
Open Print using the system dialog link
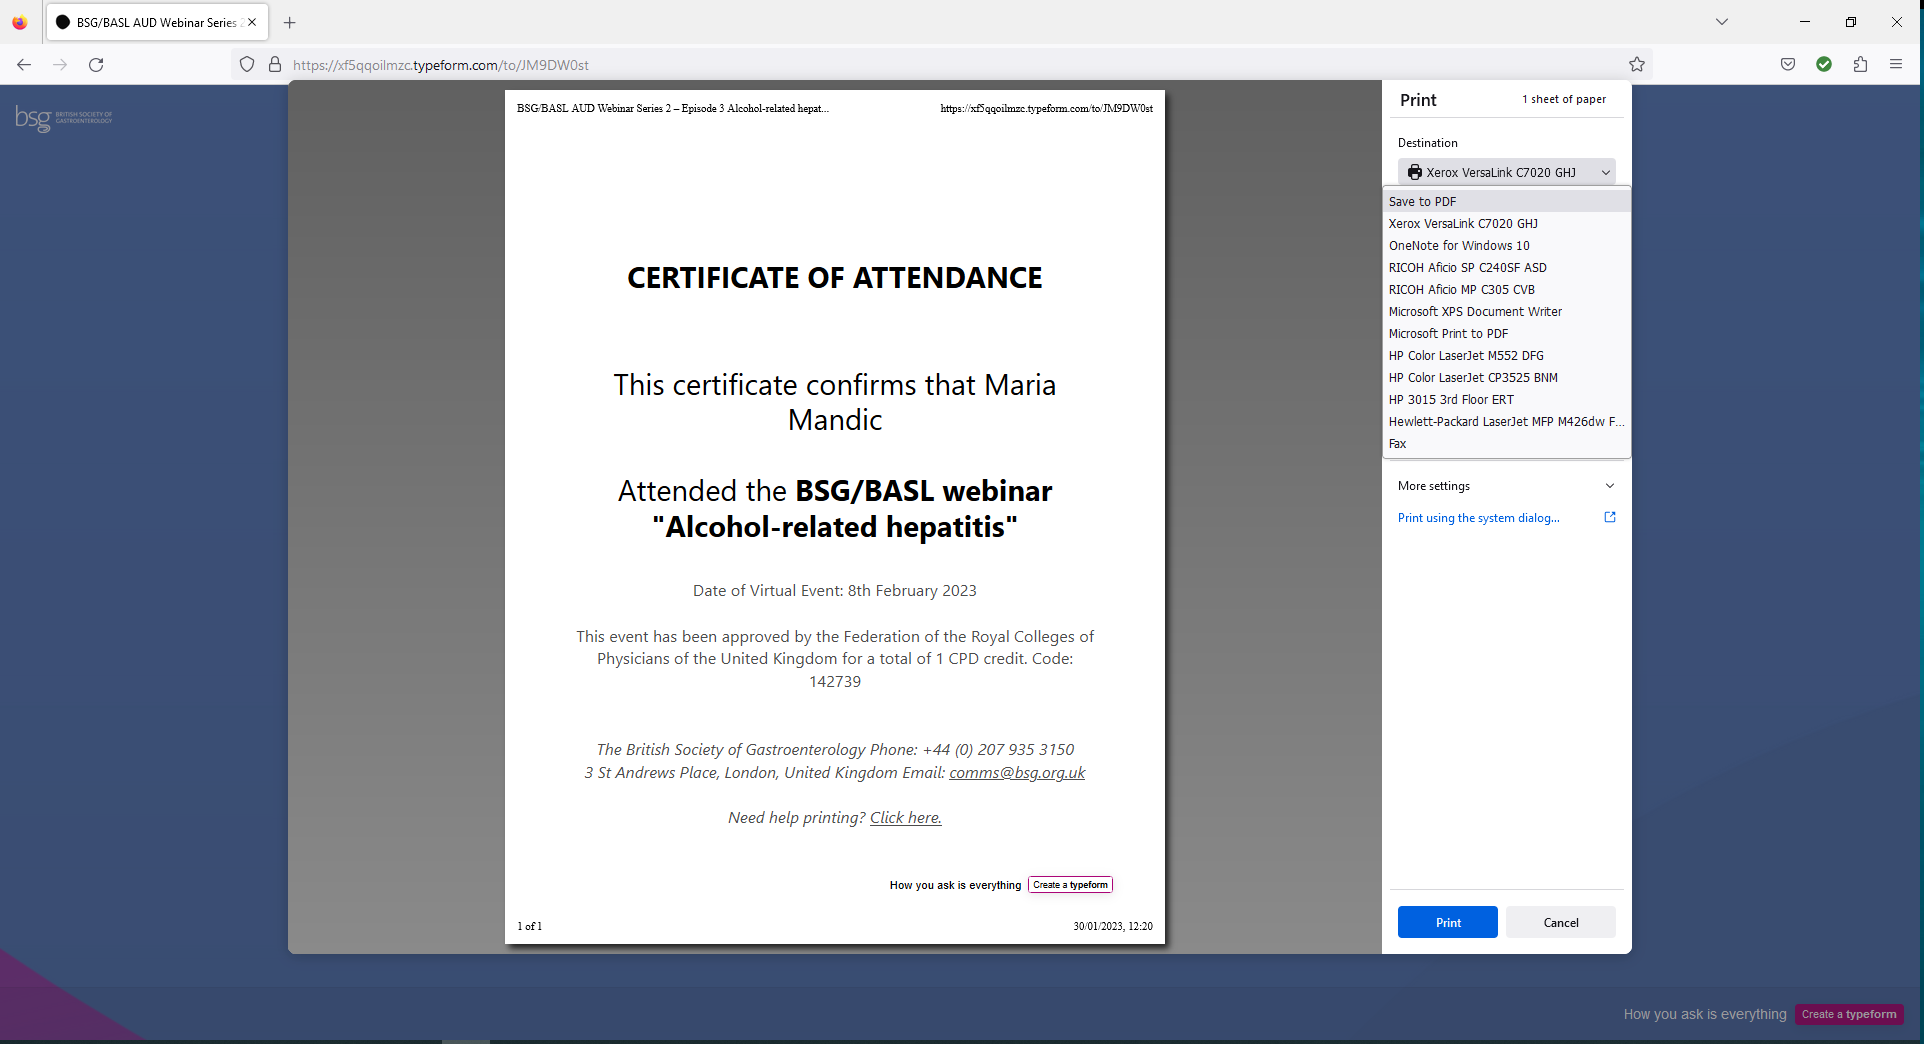(1478, 518)
